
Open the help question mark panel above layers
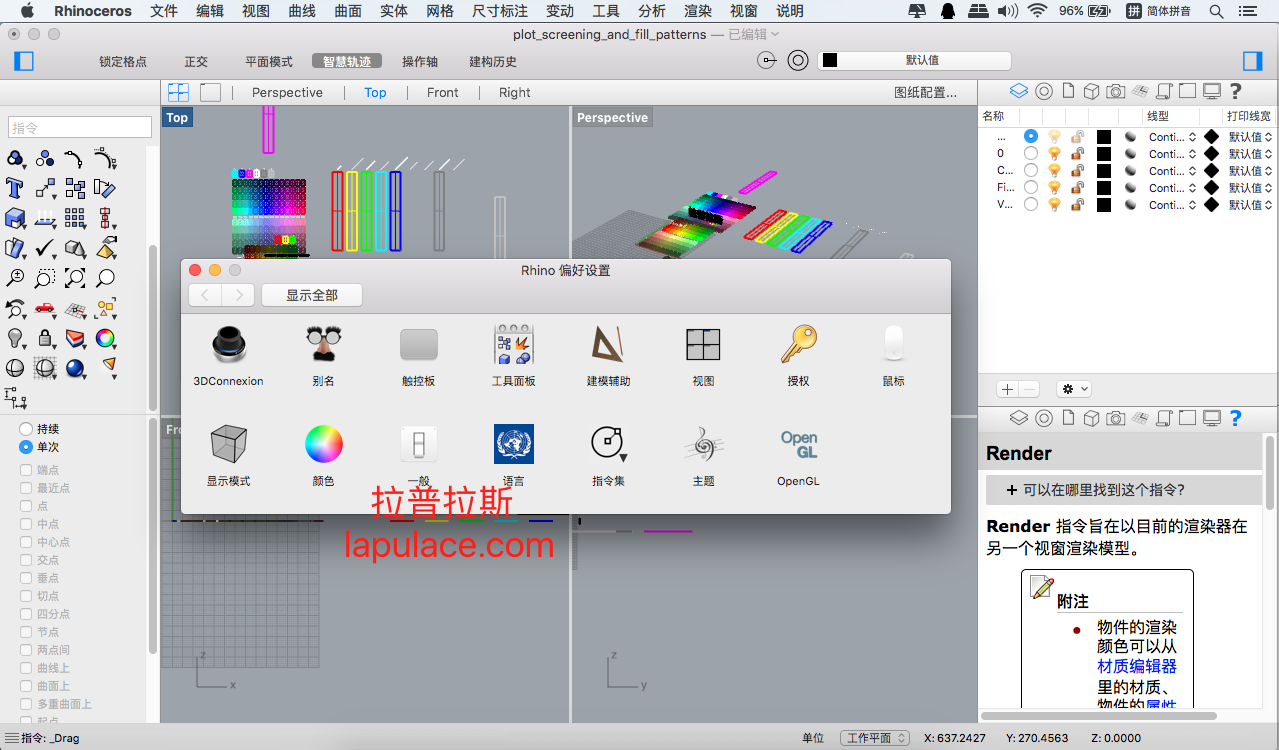1235,91
